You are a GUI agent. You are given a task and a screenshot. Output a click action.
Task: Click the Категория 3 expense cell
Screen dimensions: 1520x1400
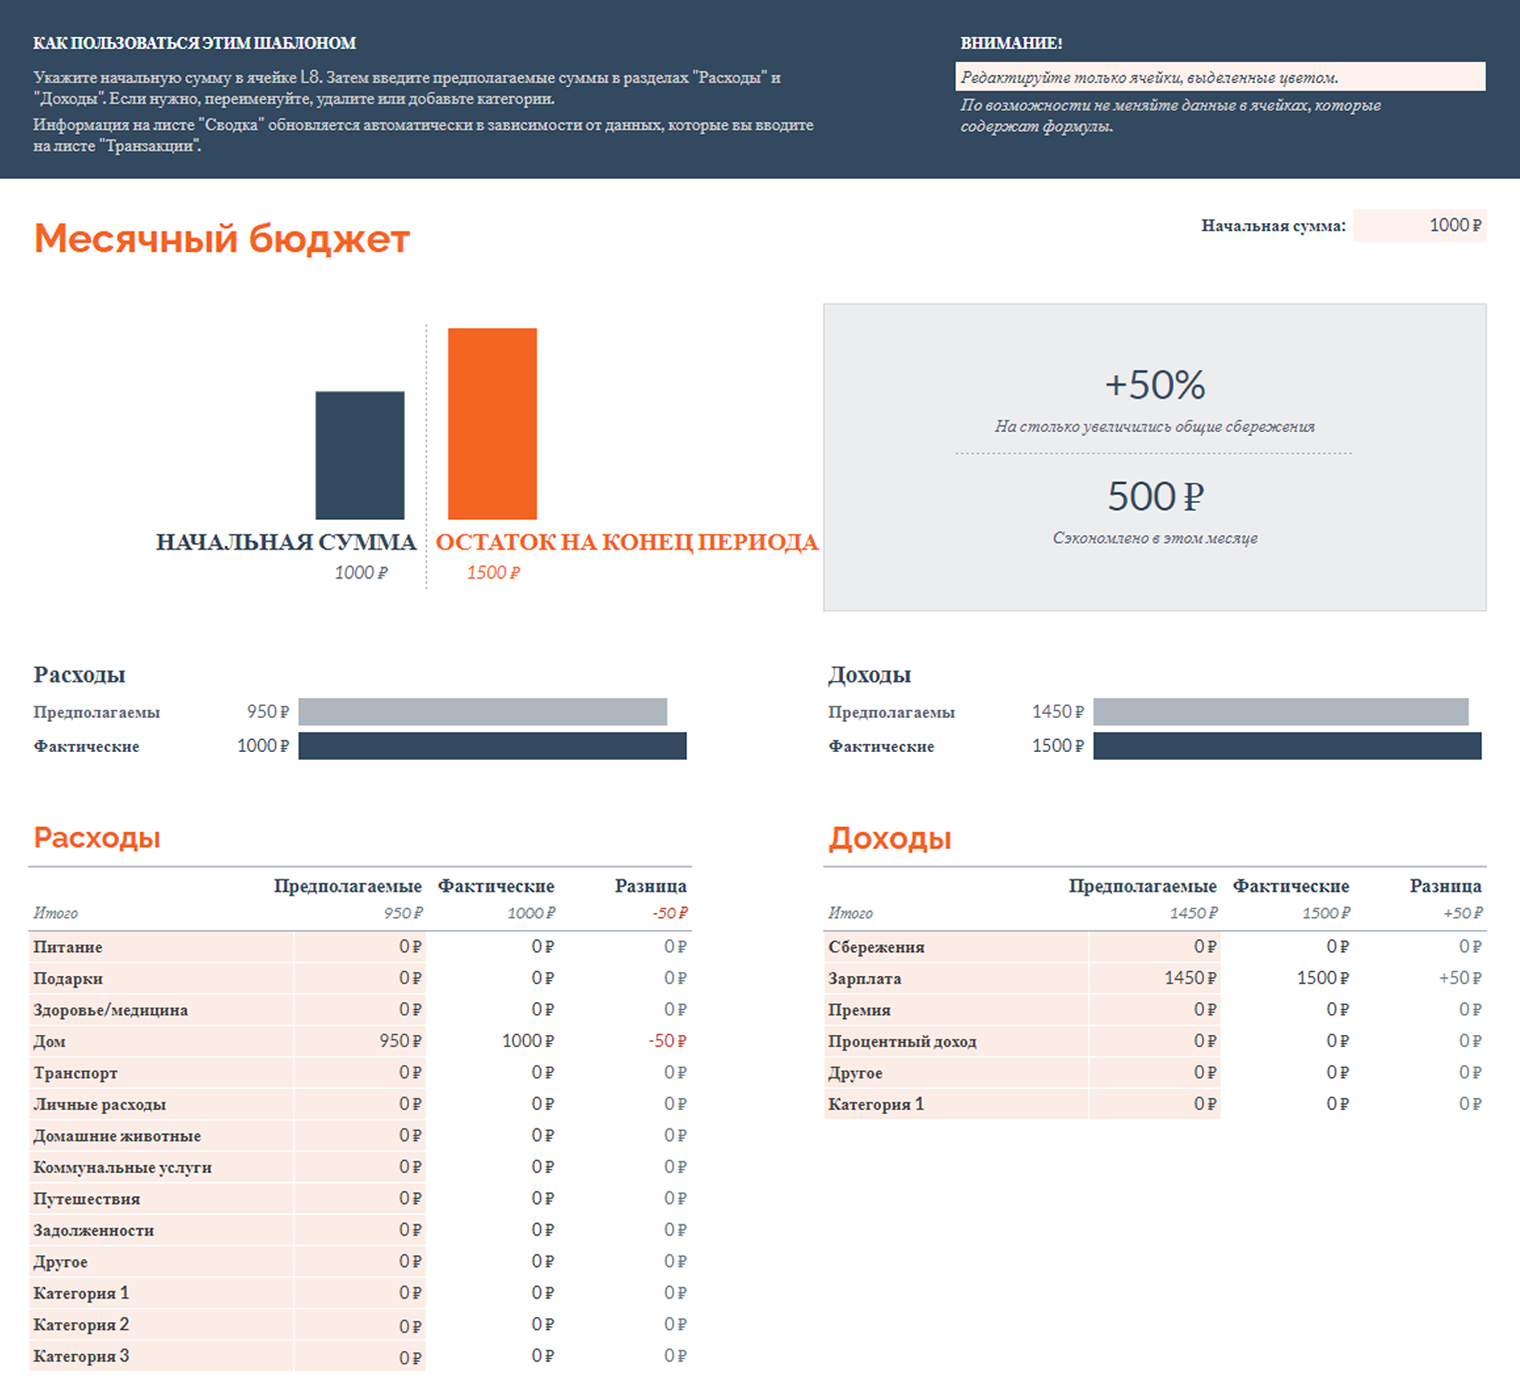(x=161, y=1356)
